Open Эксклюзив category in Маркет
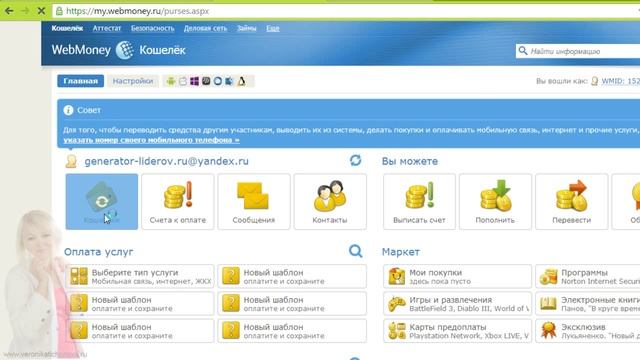The image size is (640, 360). [588, 331]
